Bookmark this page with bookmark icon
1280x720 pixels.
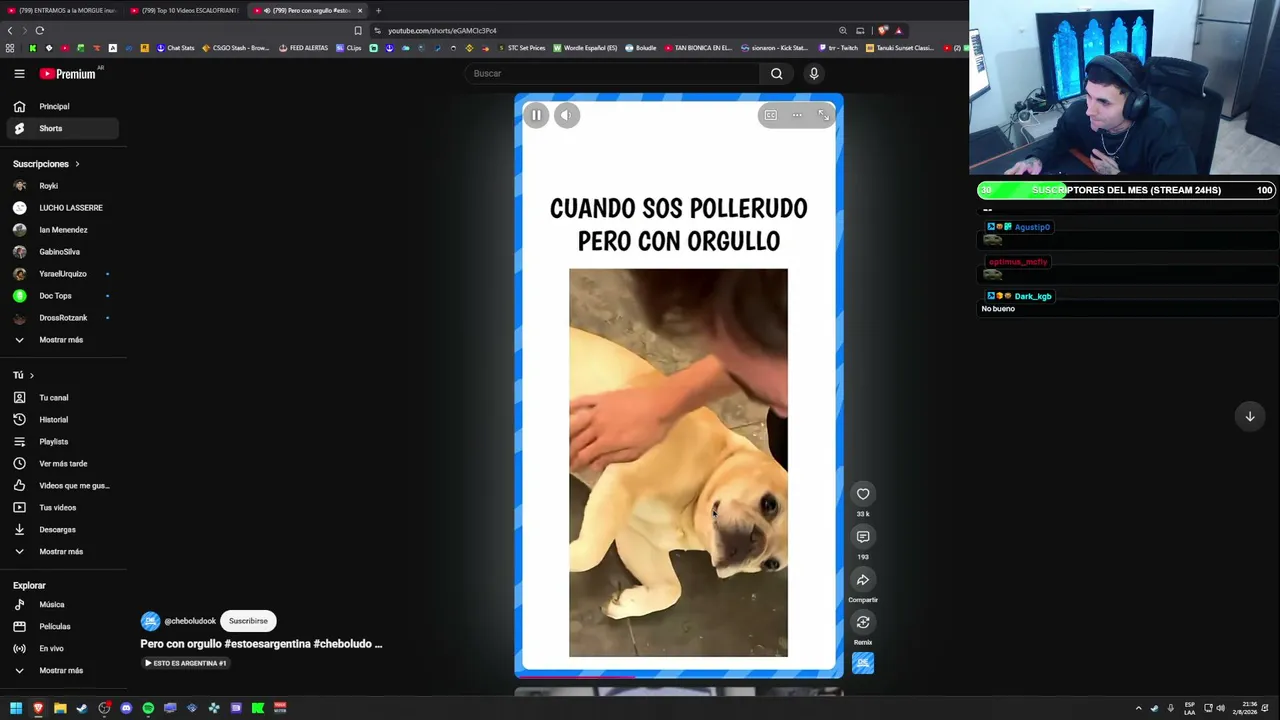[x=358, y=31]
